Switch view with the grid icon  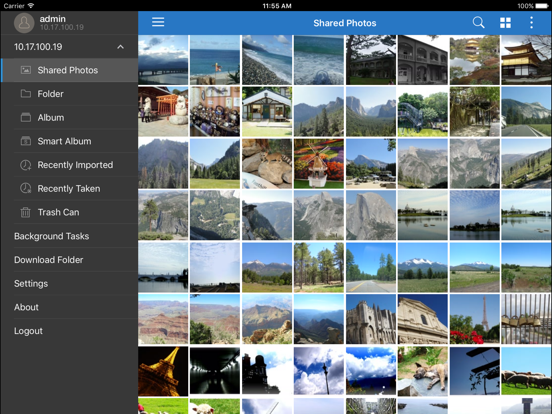pyautogui.click(x=505, y=23)
